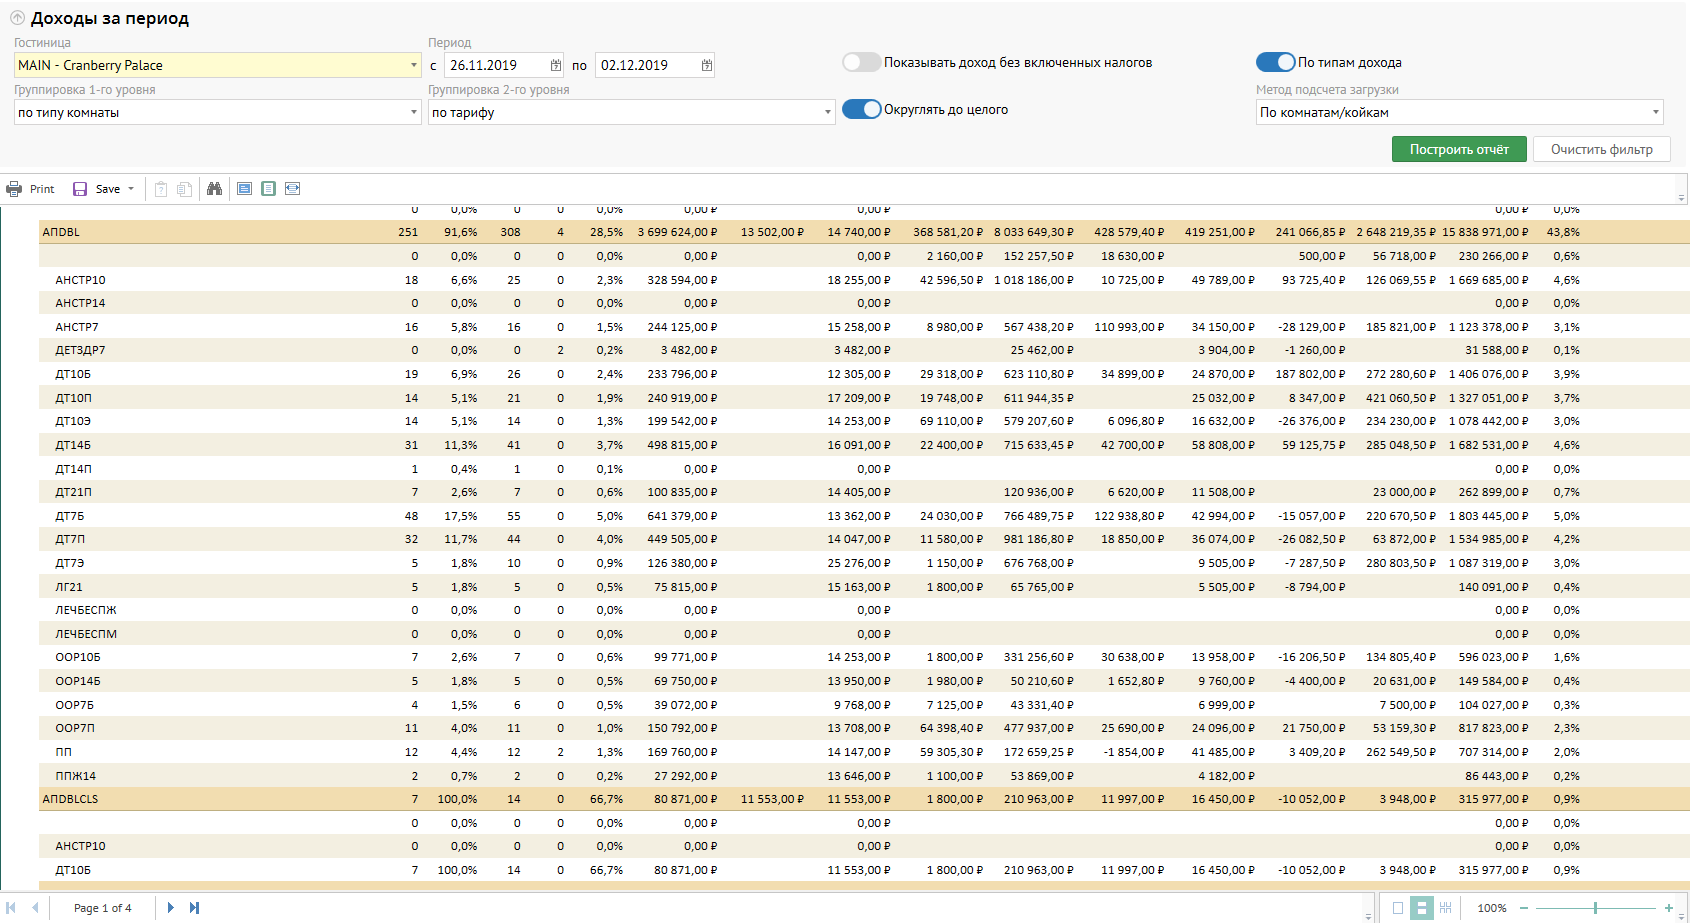Click the Построить отчёт button
This screenshot has height=923, width=1690.
click(1459, 149)
